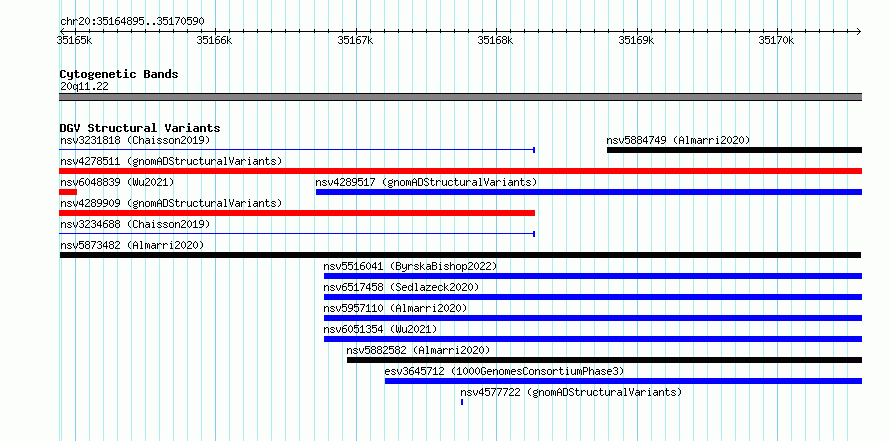Viewport: 890px width, 441px height.
Task: Click the blue nsv6051354 variant bar
Action: (x=593, y=339)
